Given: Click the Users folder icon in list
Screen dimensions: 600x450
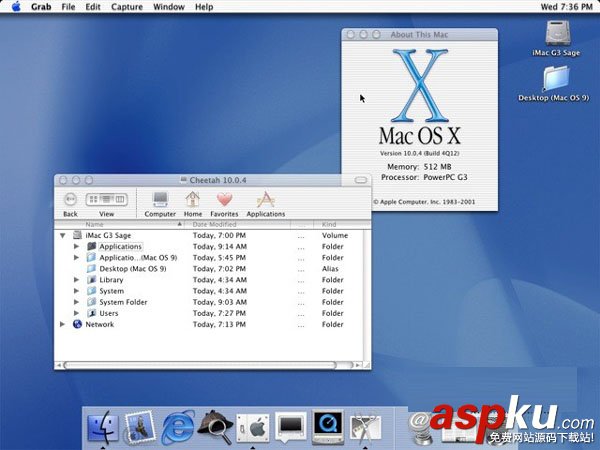Looking at the screenshot, I should 91,313.
